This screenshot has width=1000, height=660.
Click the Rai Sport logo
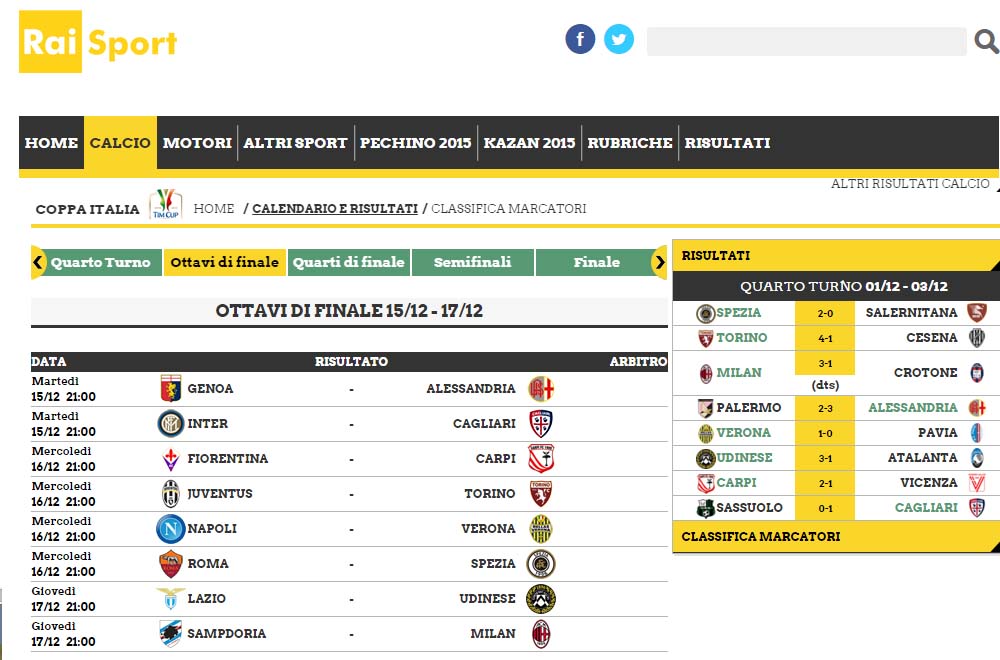click(x=98, y=42)
